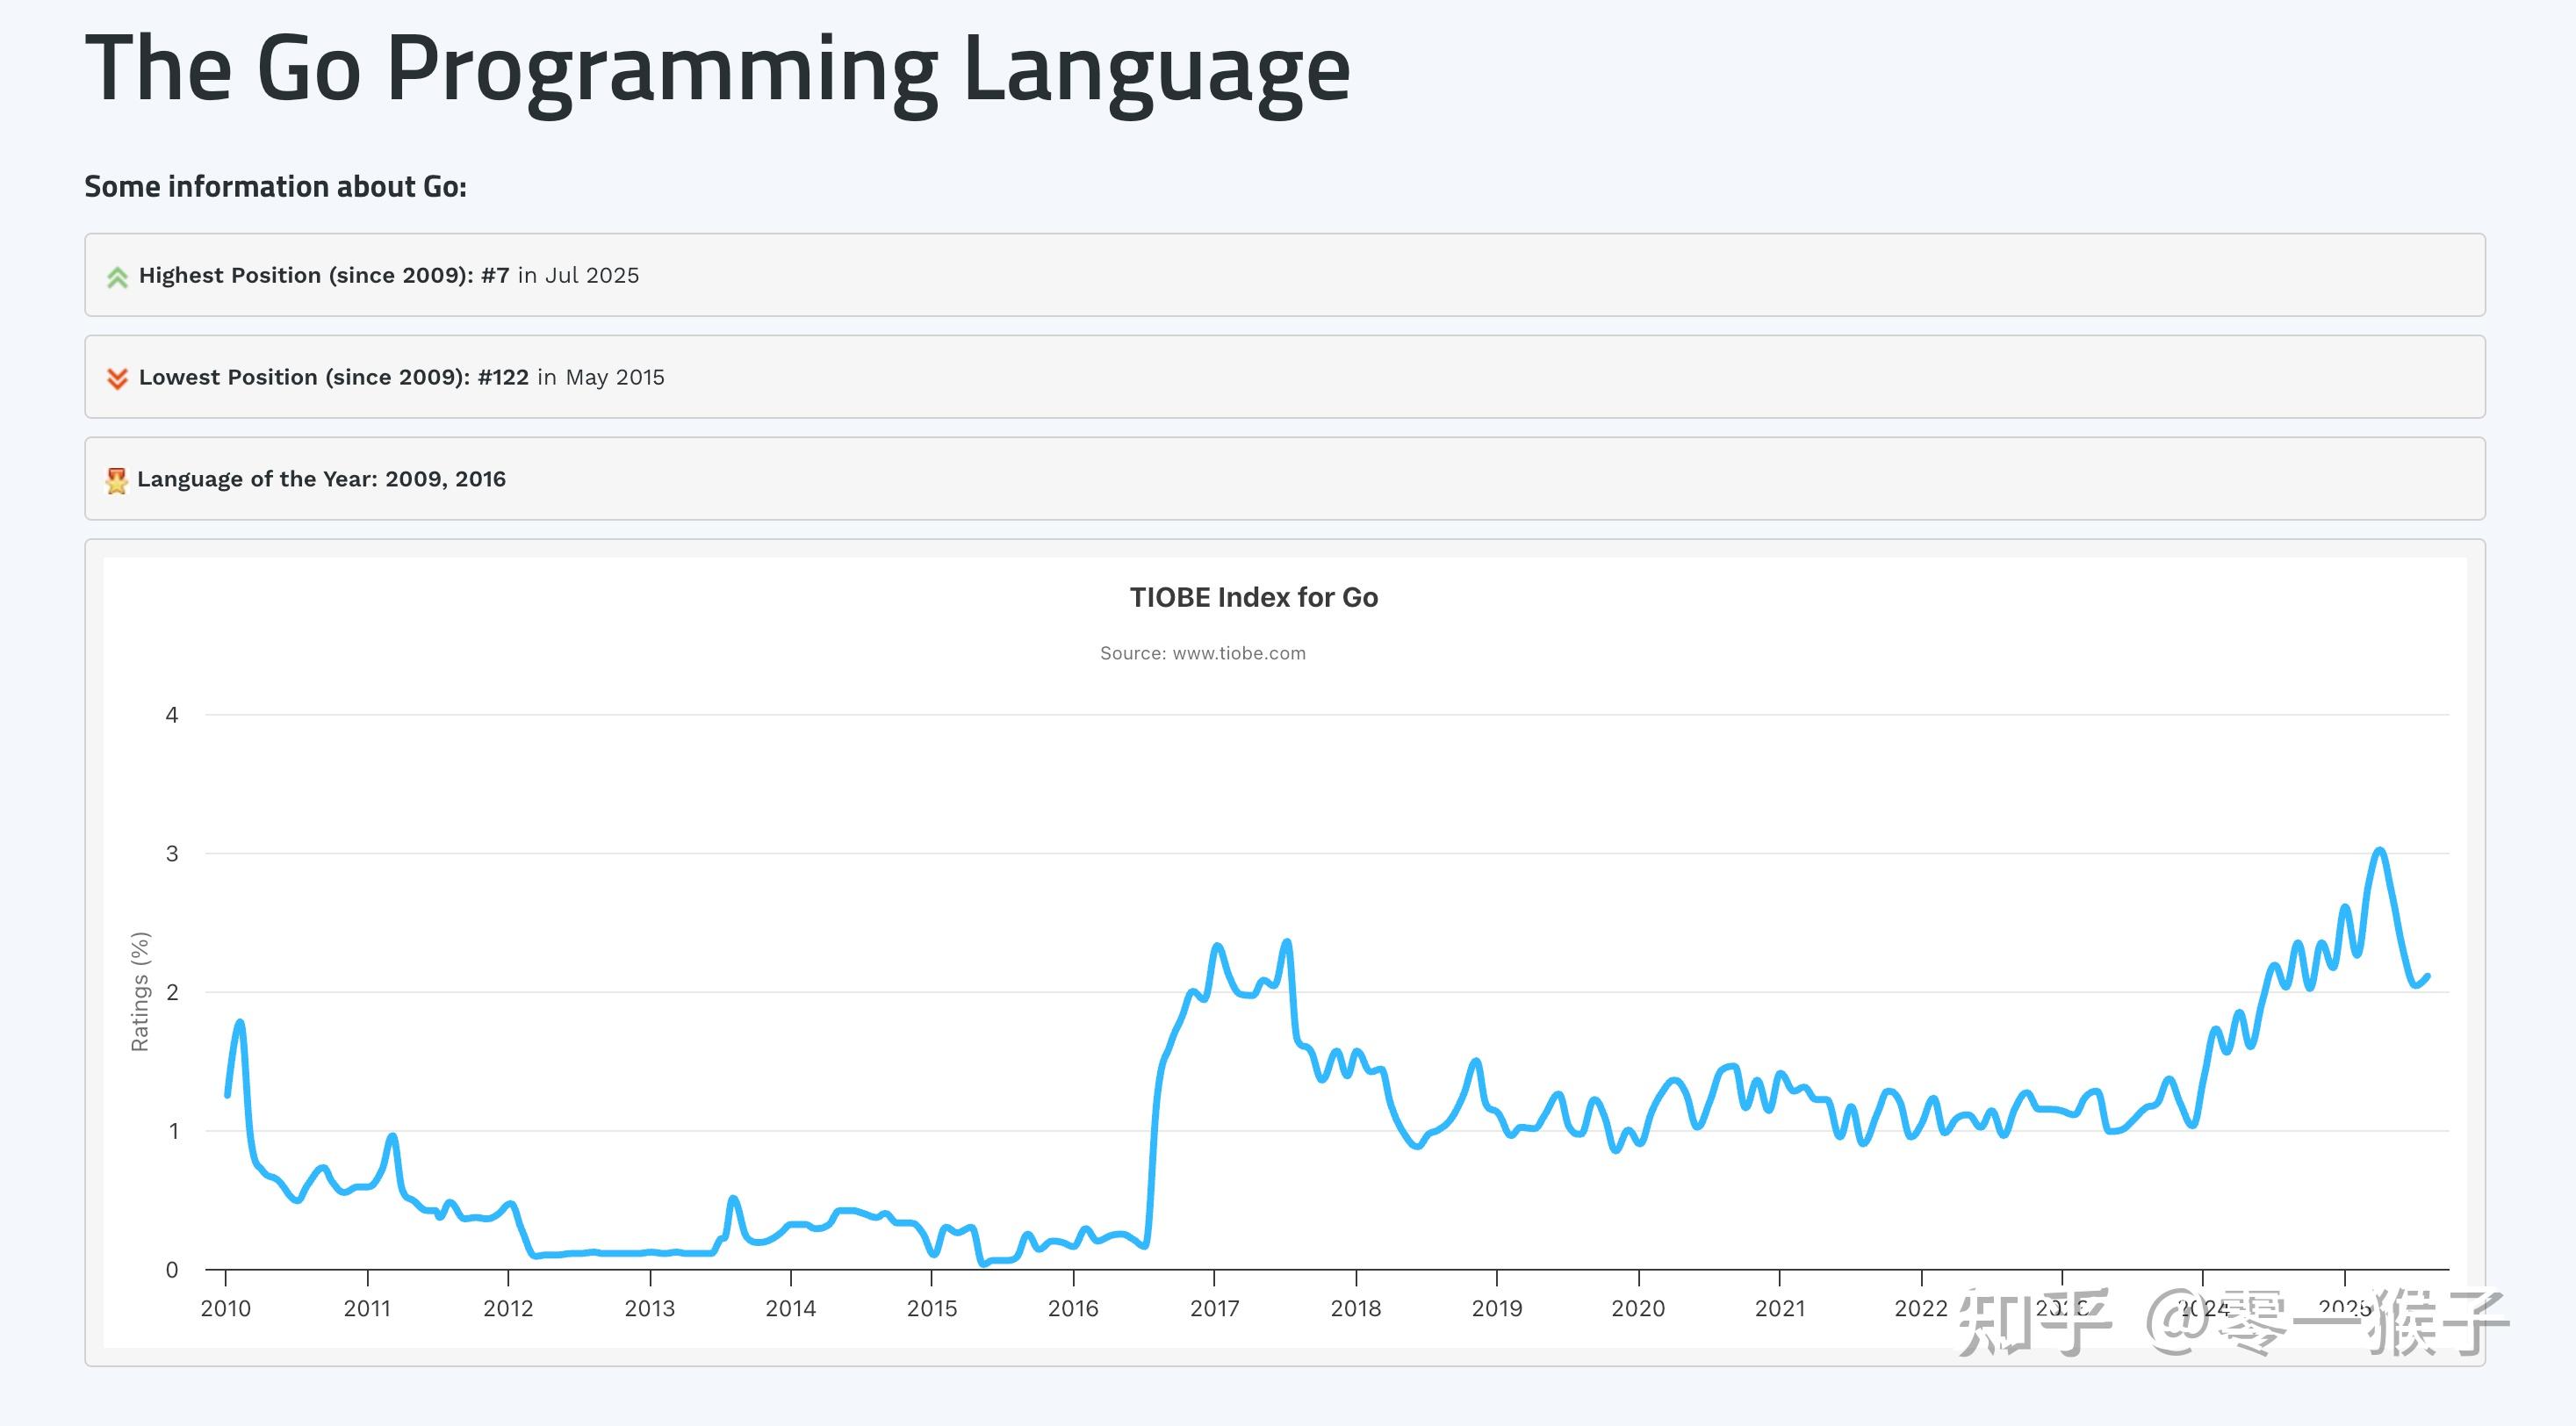Click the 'May 2015' date text
The width and height of the screenshot is (2576, 1426).
tap(615, 377)
